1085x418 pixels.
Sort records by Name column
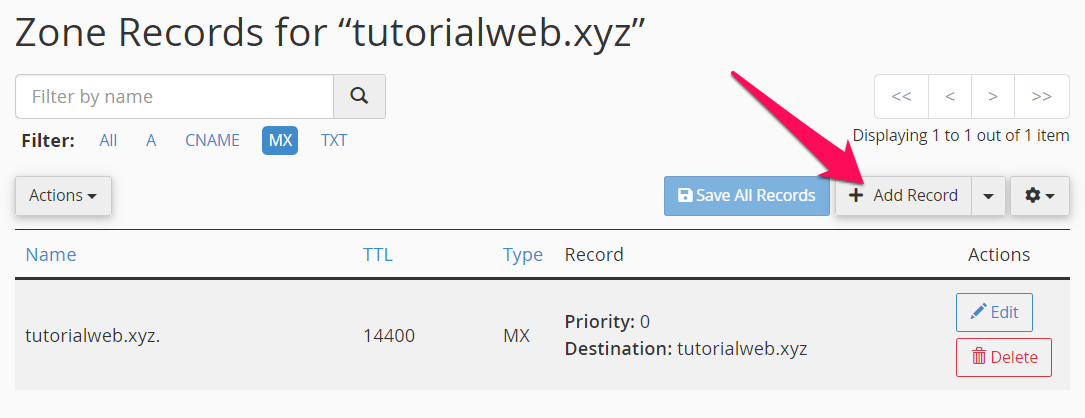(51, 255)
